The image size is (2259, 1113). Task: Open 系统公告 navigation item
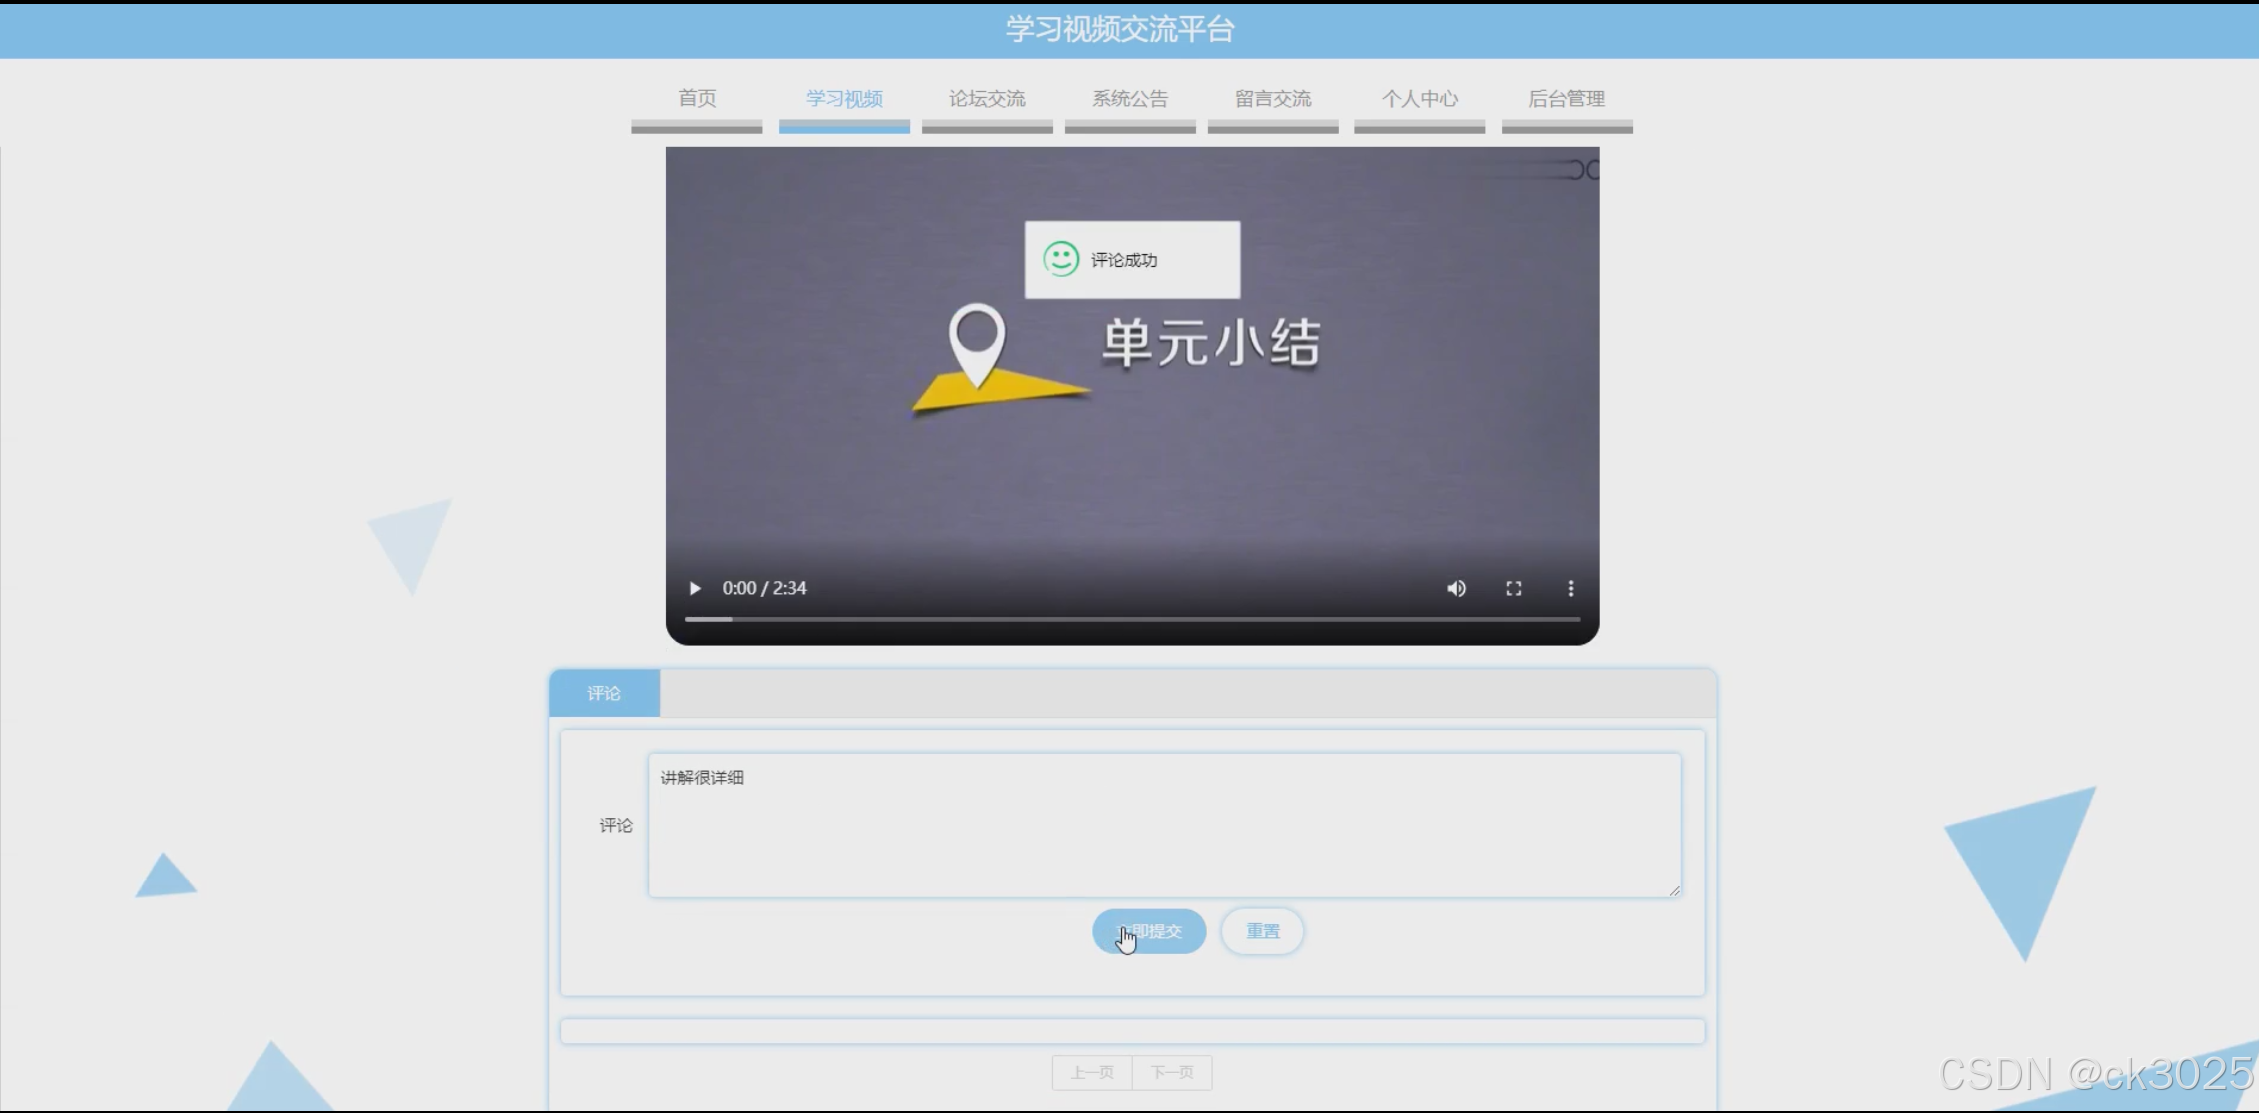tap(1130, 99)
